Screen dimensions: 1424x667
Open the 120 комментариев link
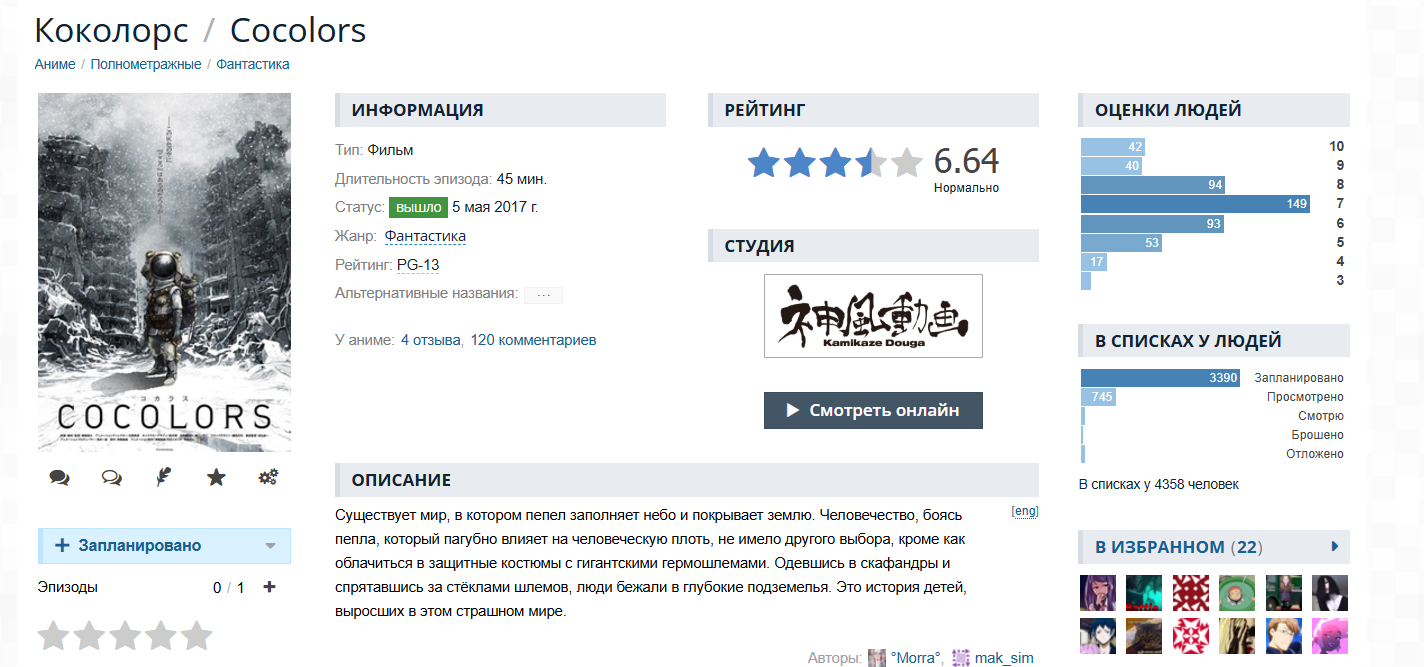click(533, 340)
